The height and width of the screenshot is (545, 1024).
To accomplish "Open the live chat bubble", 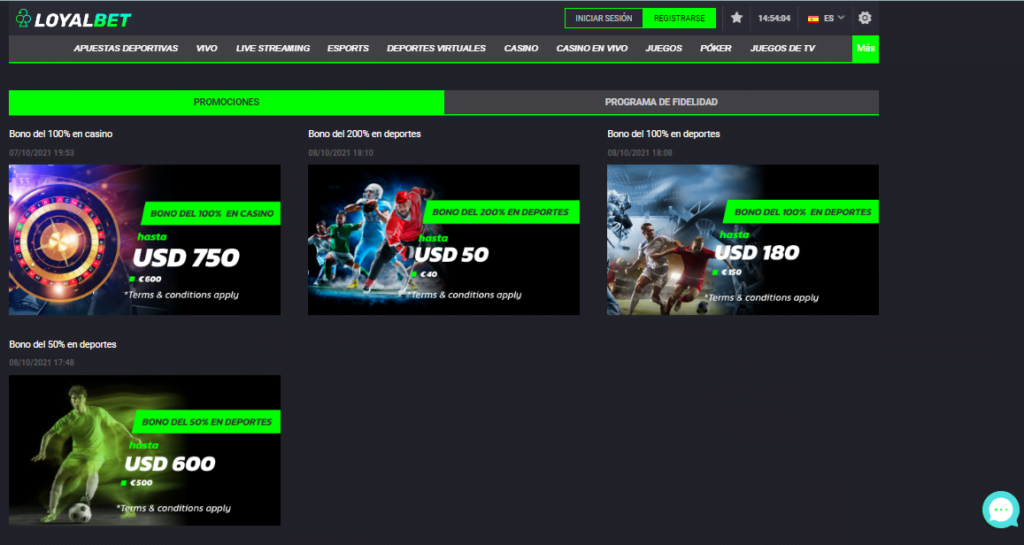I will [x=1000, y=510].
